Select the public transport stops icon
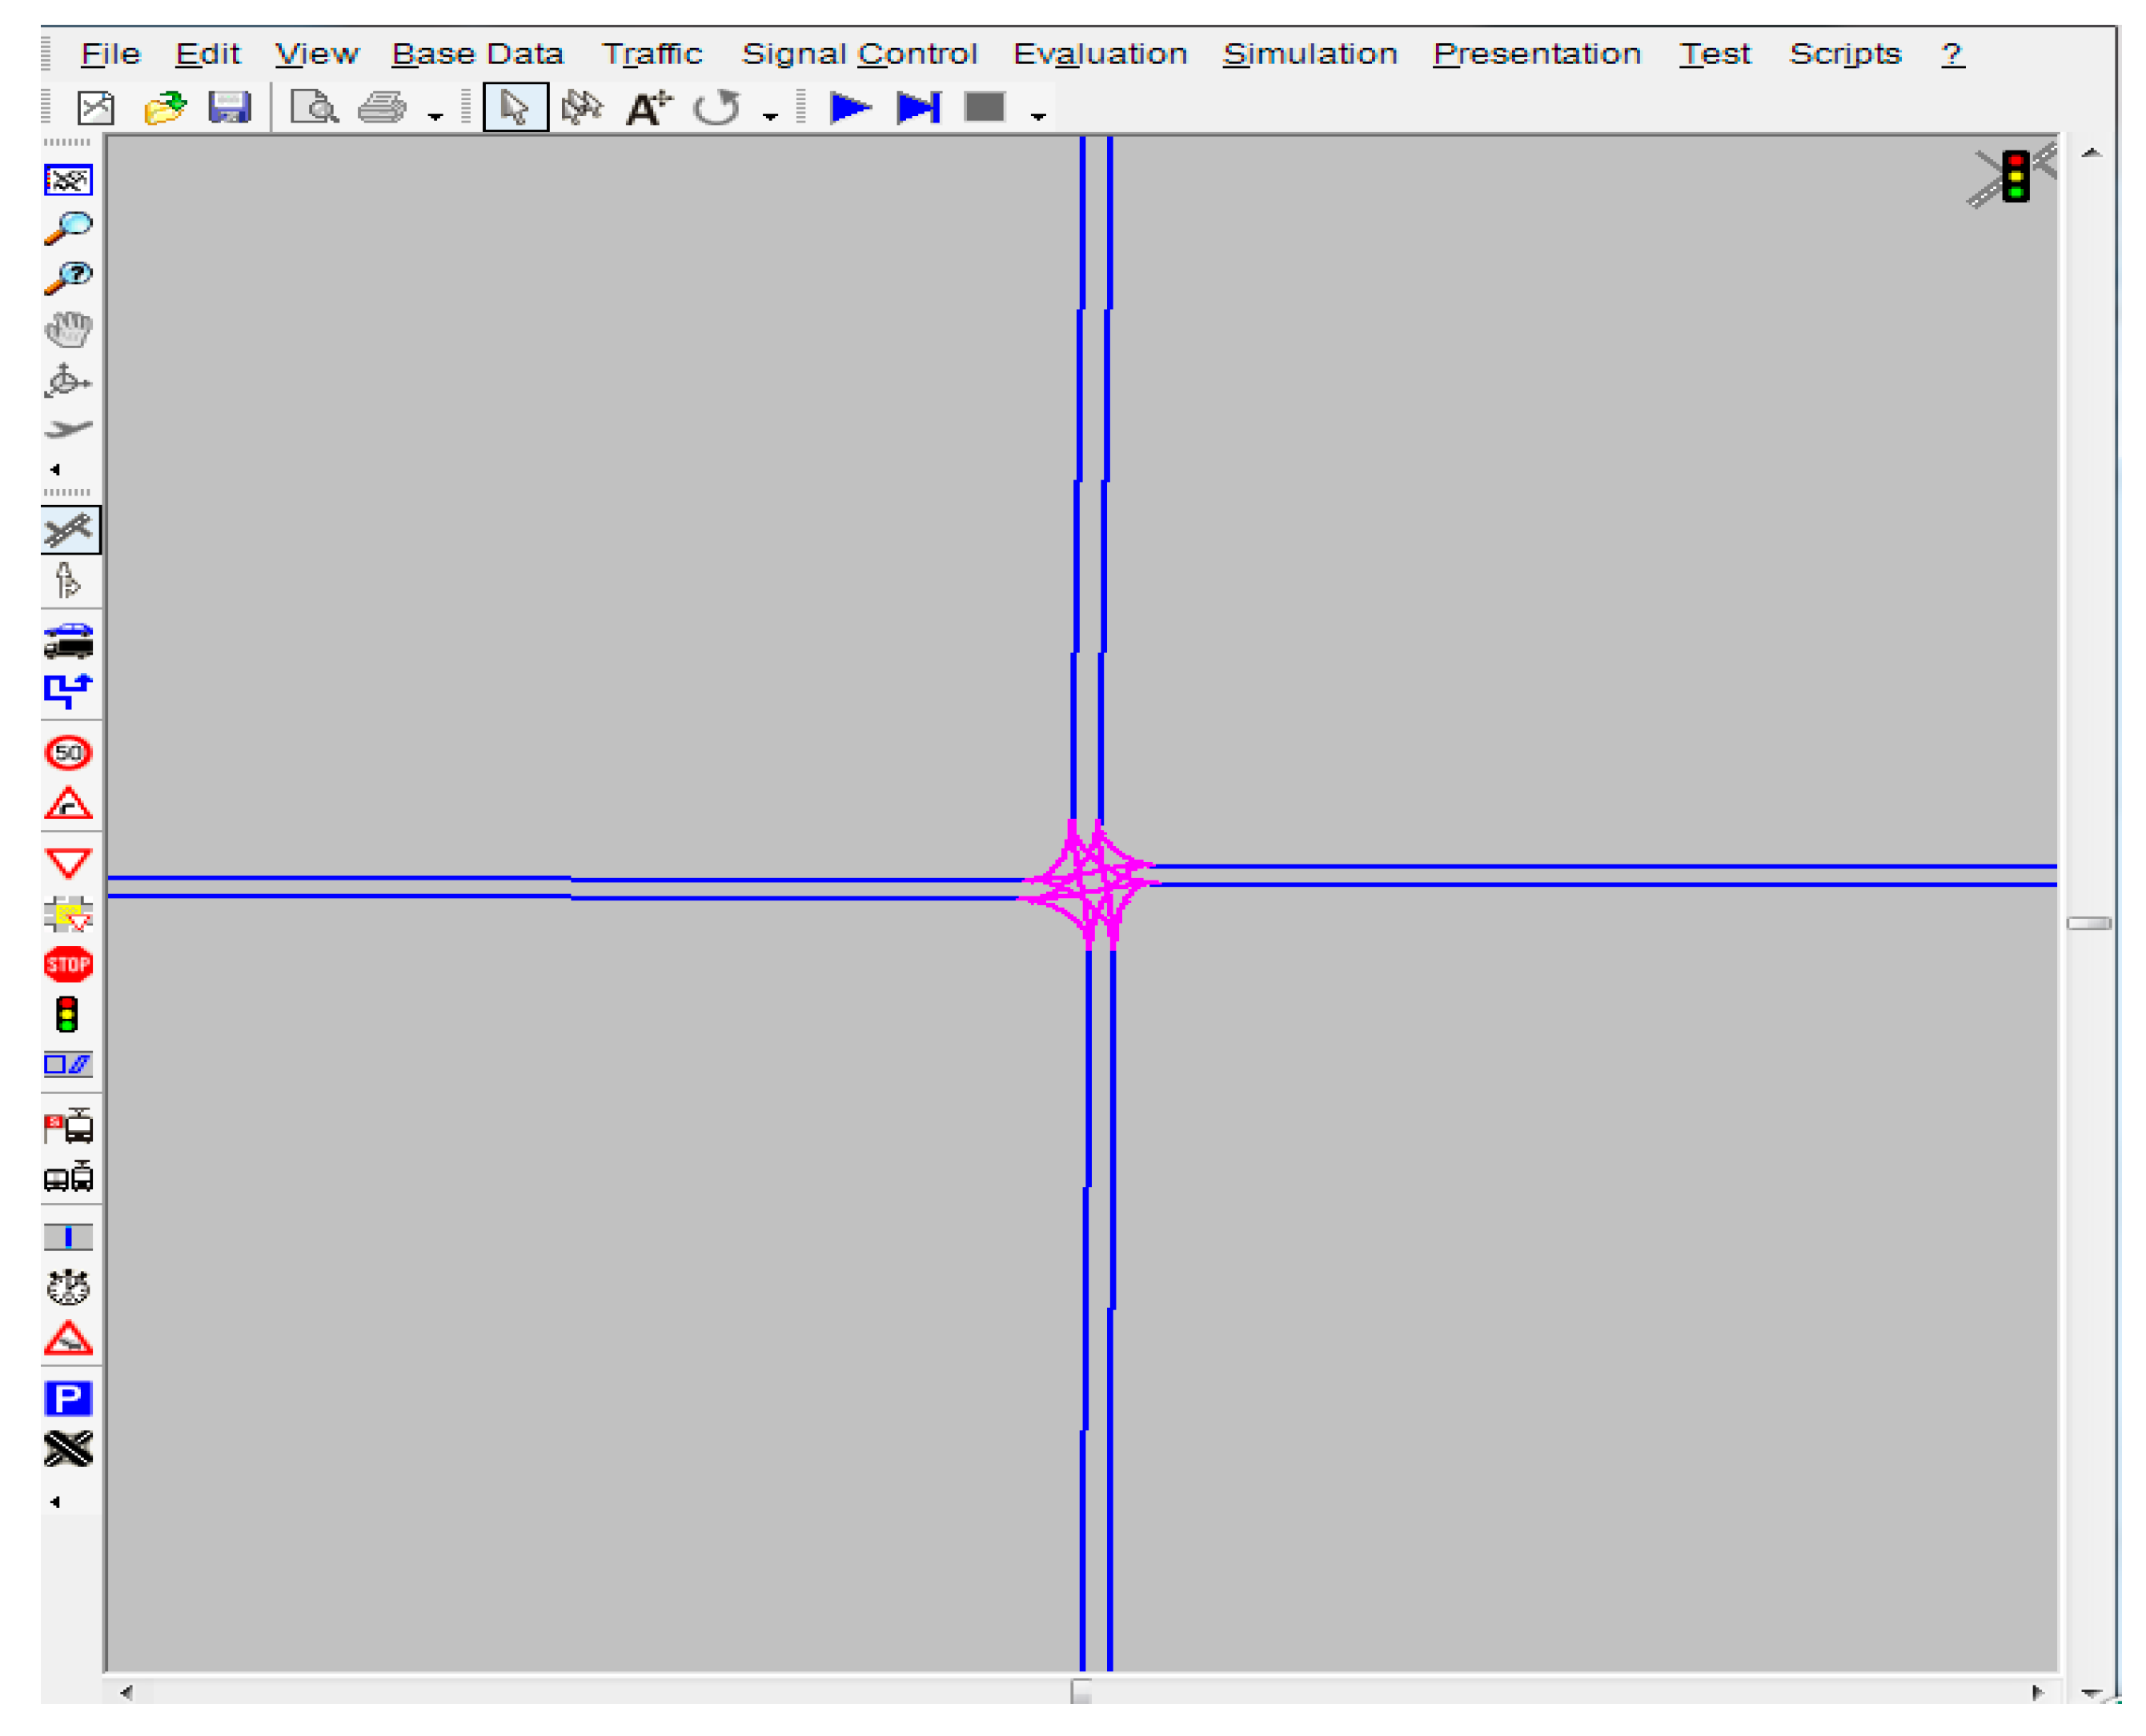The image size is (2146, 1736). tap(68, 1126)
